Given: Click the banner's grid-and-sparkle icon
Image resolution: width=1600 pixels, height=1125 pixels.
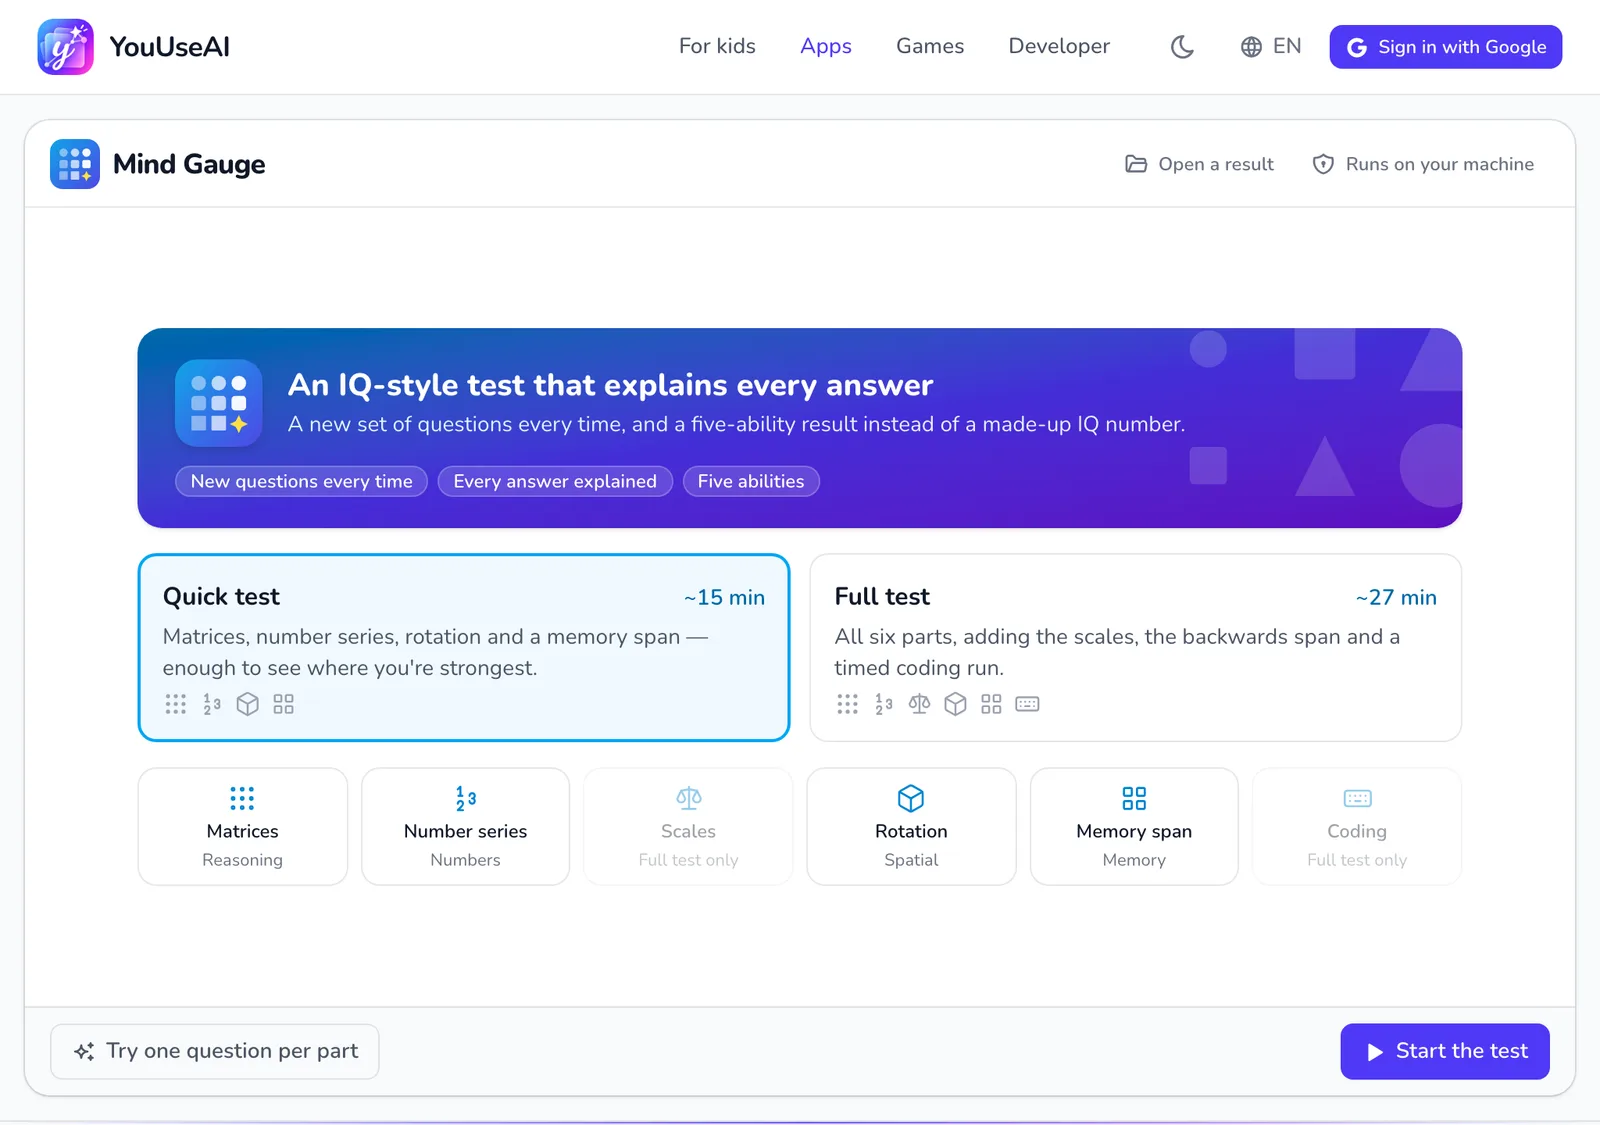Looking at the screenshot, I should (x=219, y=403).
